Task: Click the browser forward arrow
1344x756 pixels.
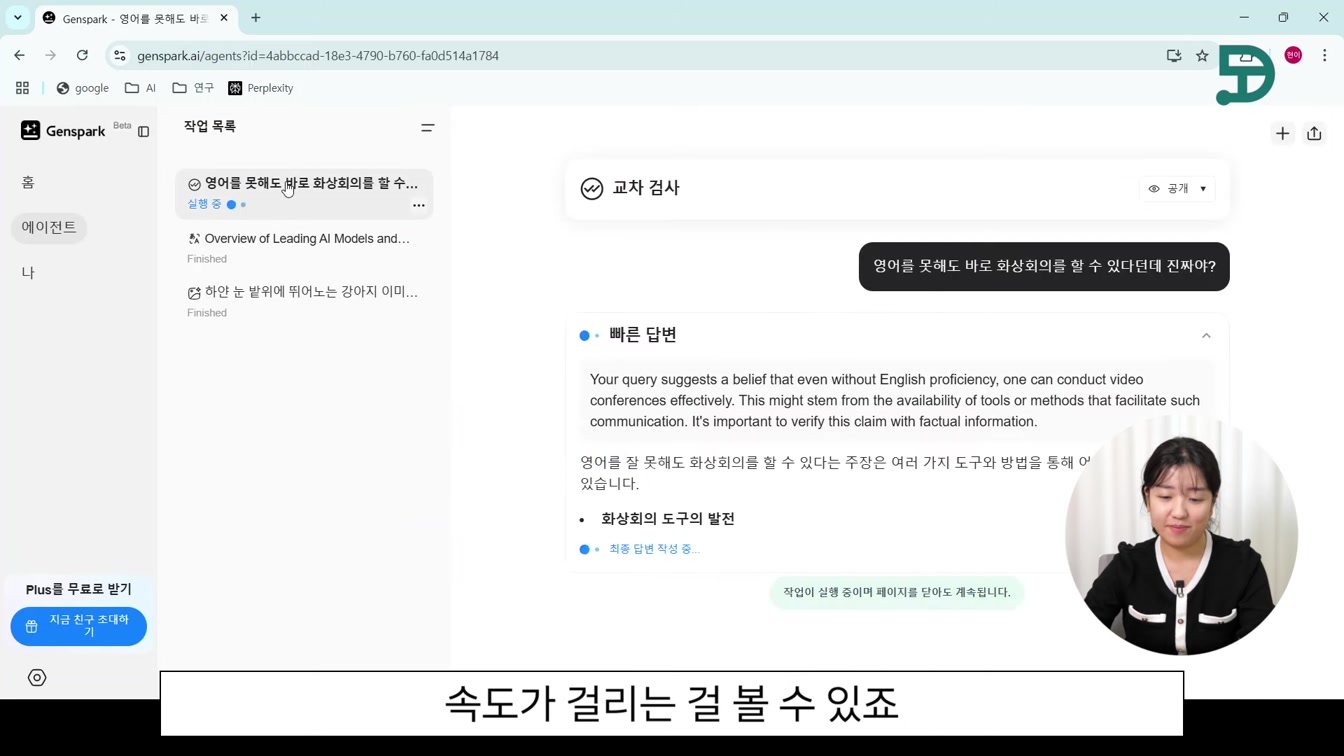Action: click(51, 56)
